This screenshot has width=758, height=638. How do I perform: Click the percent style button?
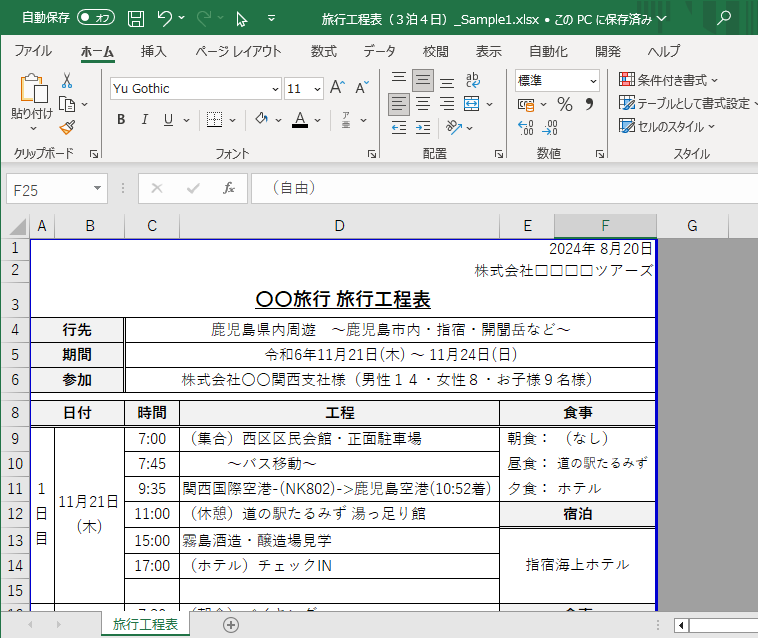pos(565,104)
